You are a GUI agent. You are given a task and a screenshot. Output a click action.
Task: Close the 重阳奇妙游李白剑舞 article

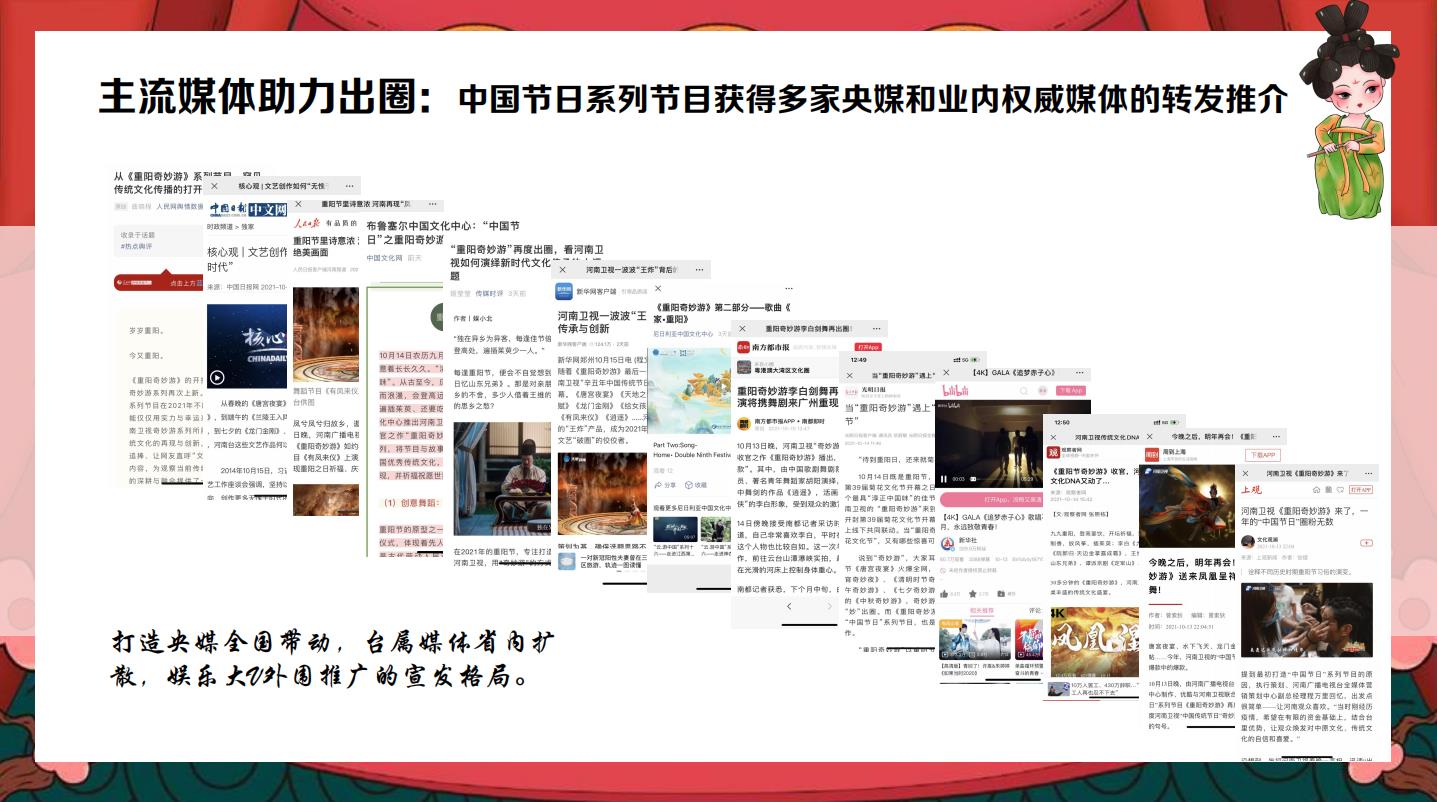click(x=744, y=328)
